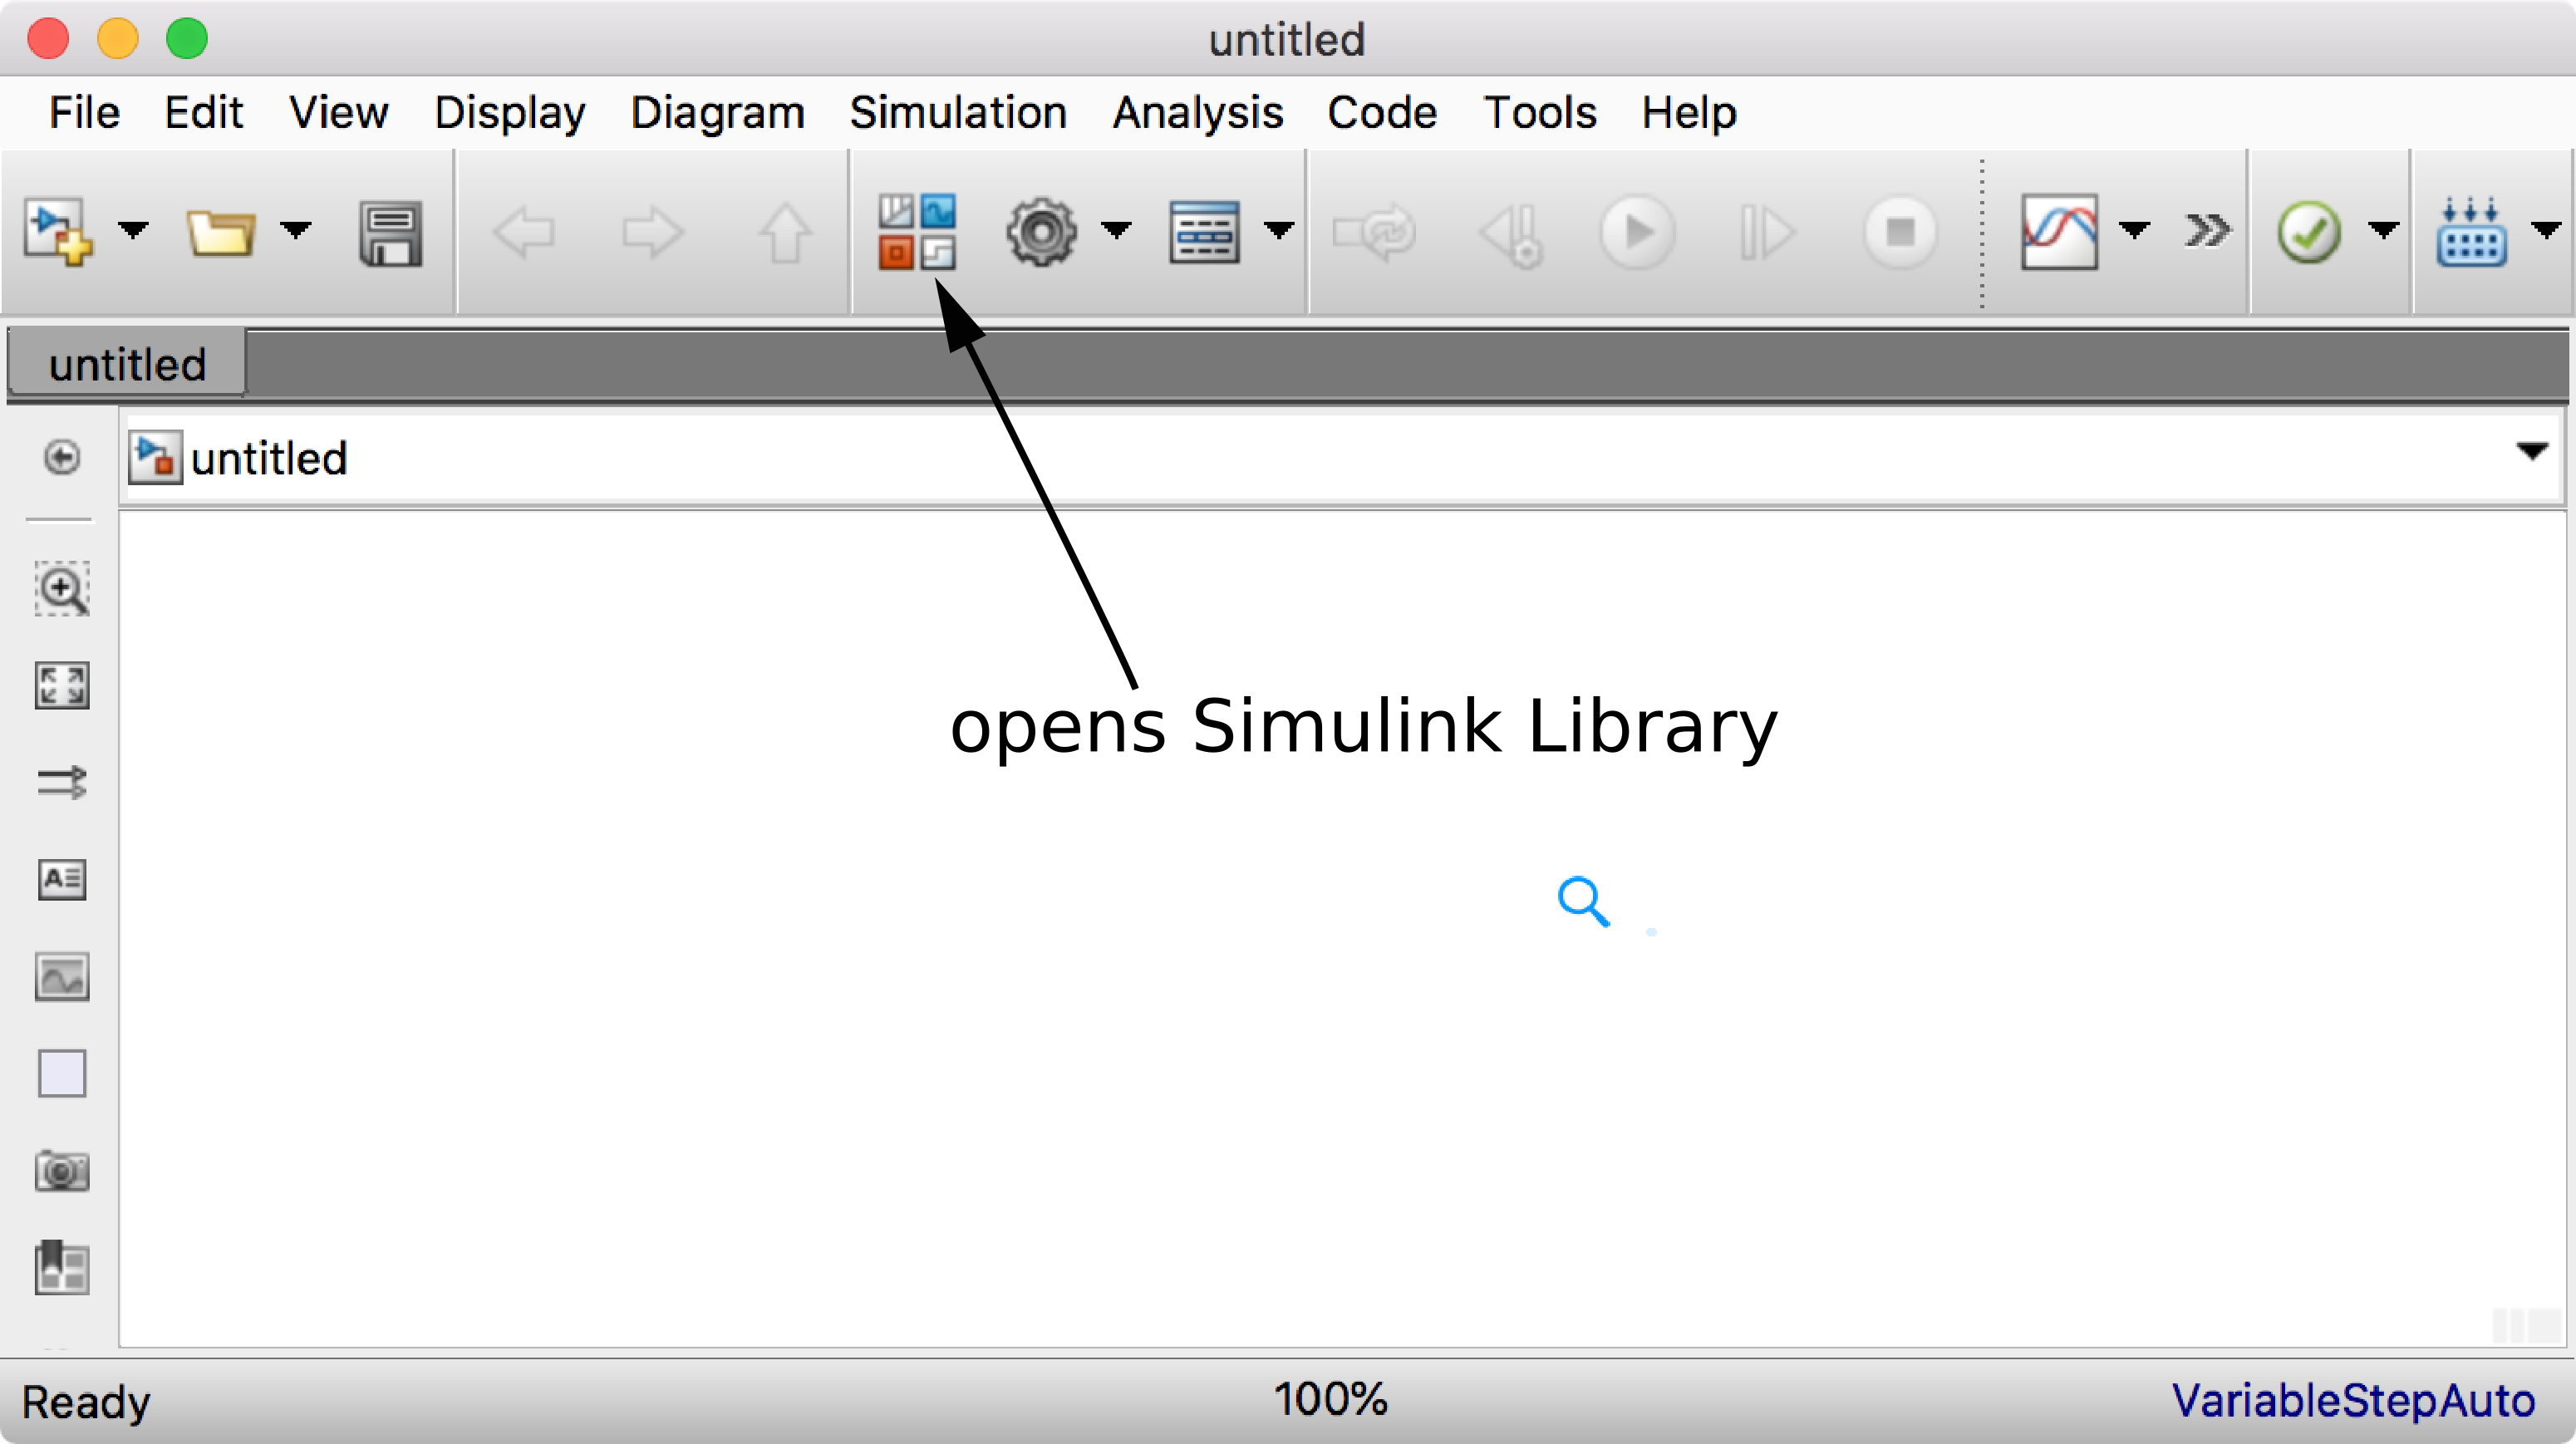Stop the simulation
The height and width of the screenshot is (1444, 2576).
[x=1900, y=232]
